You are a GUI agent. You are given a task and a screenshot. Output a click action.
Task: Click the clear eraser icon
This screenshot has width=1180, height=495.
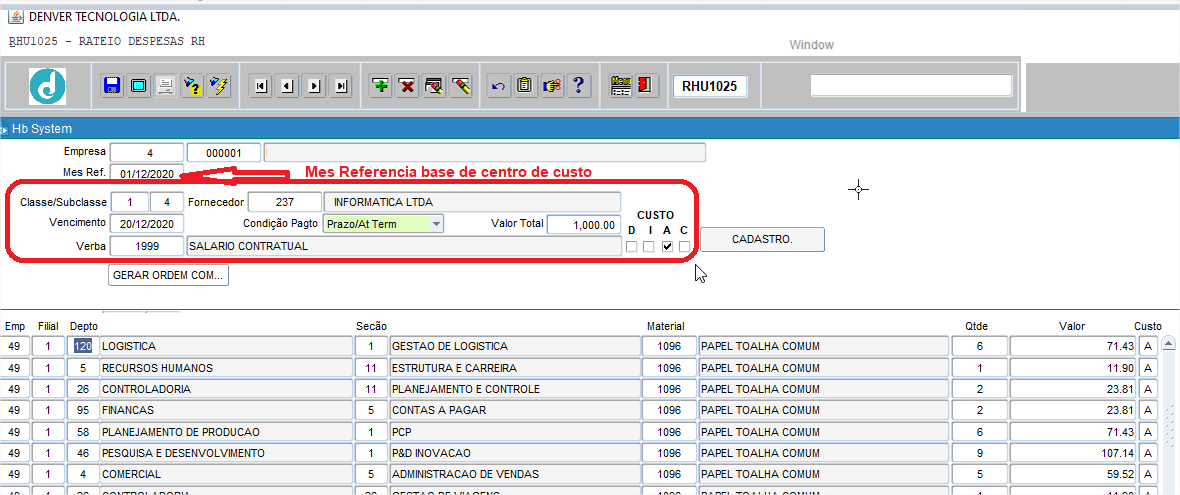[x=461, y=86]
